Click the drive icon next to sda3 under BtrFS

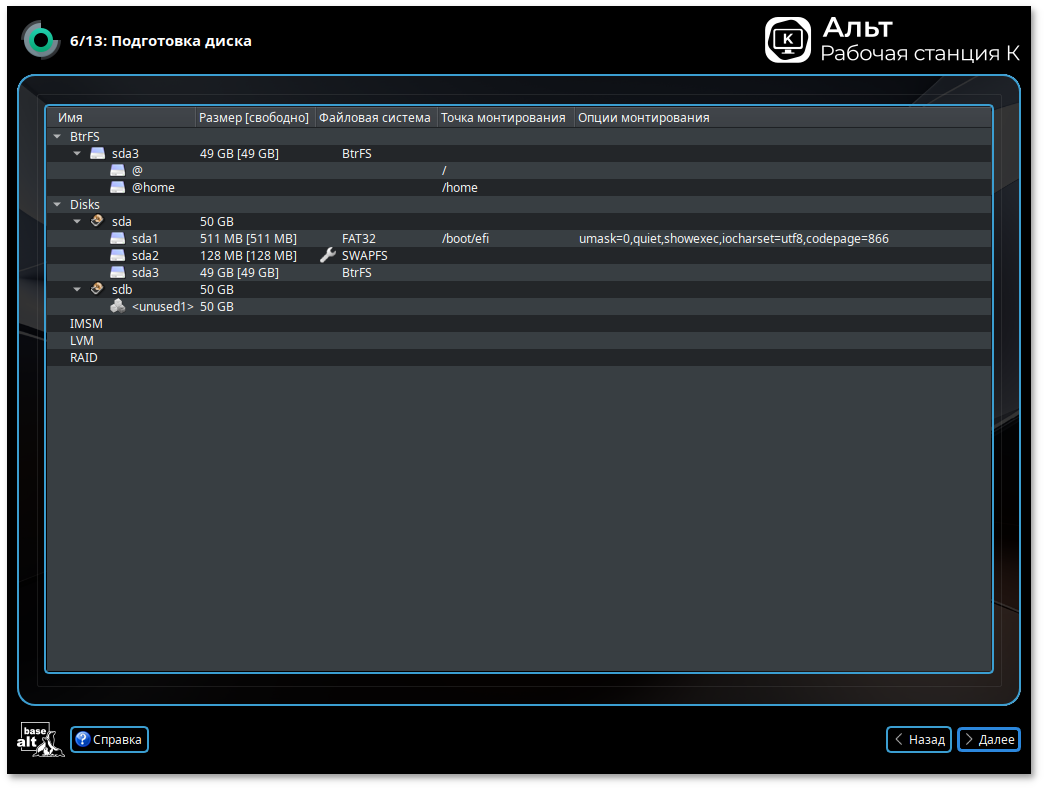pyautogui.click(x=97, y=153)
